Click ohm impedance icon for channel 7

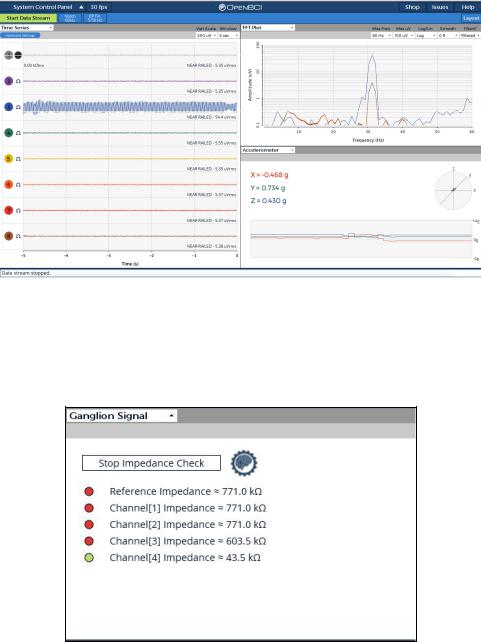18,210
